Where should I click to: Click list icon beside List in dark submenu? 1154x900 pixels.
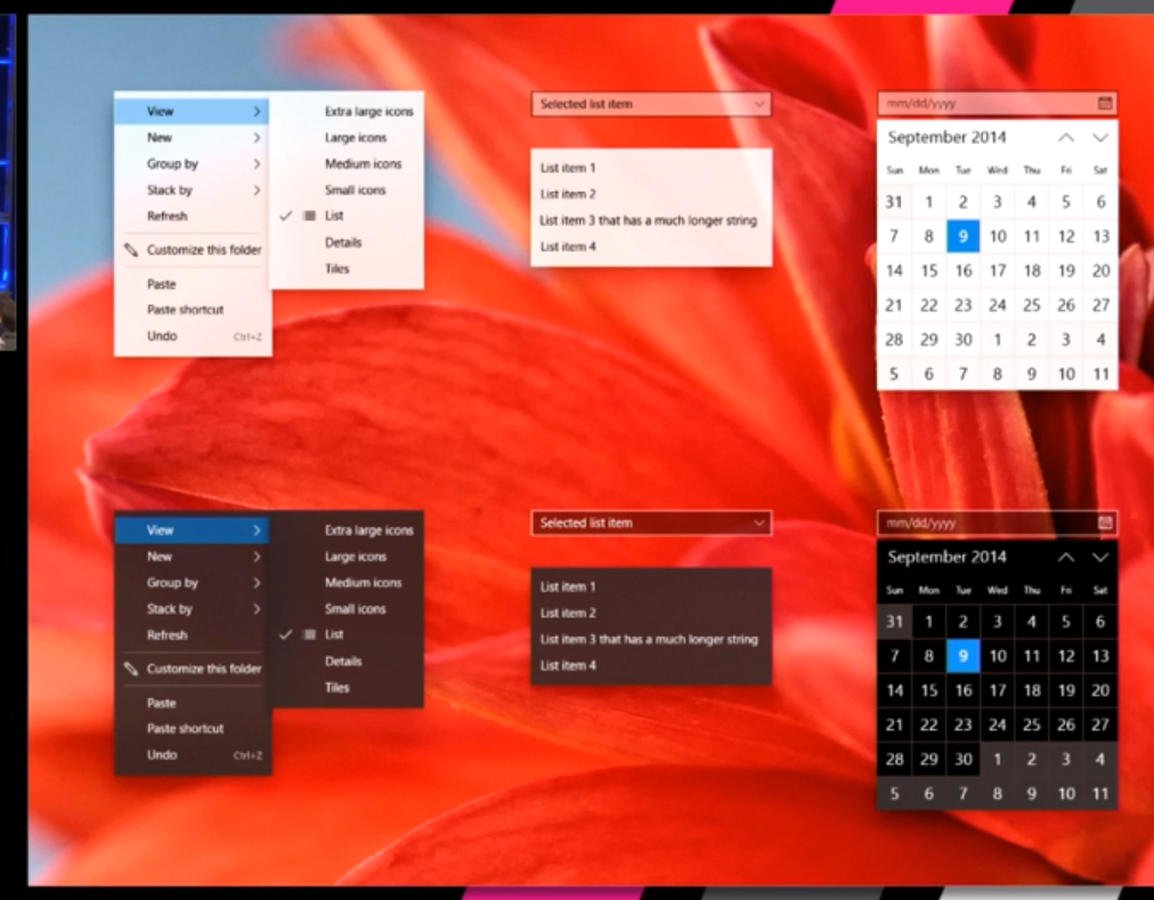(x=310, y=634)
